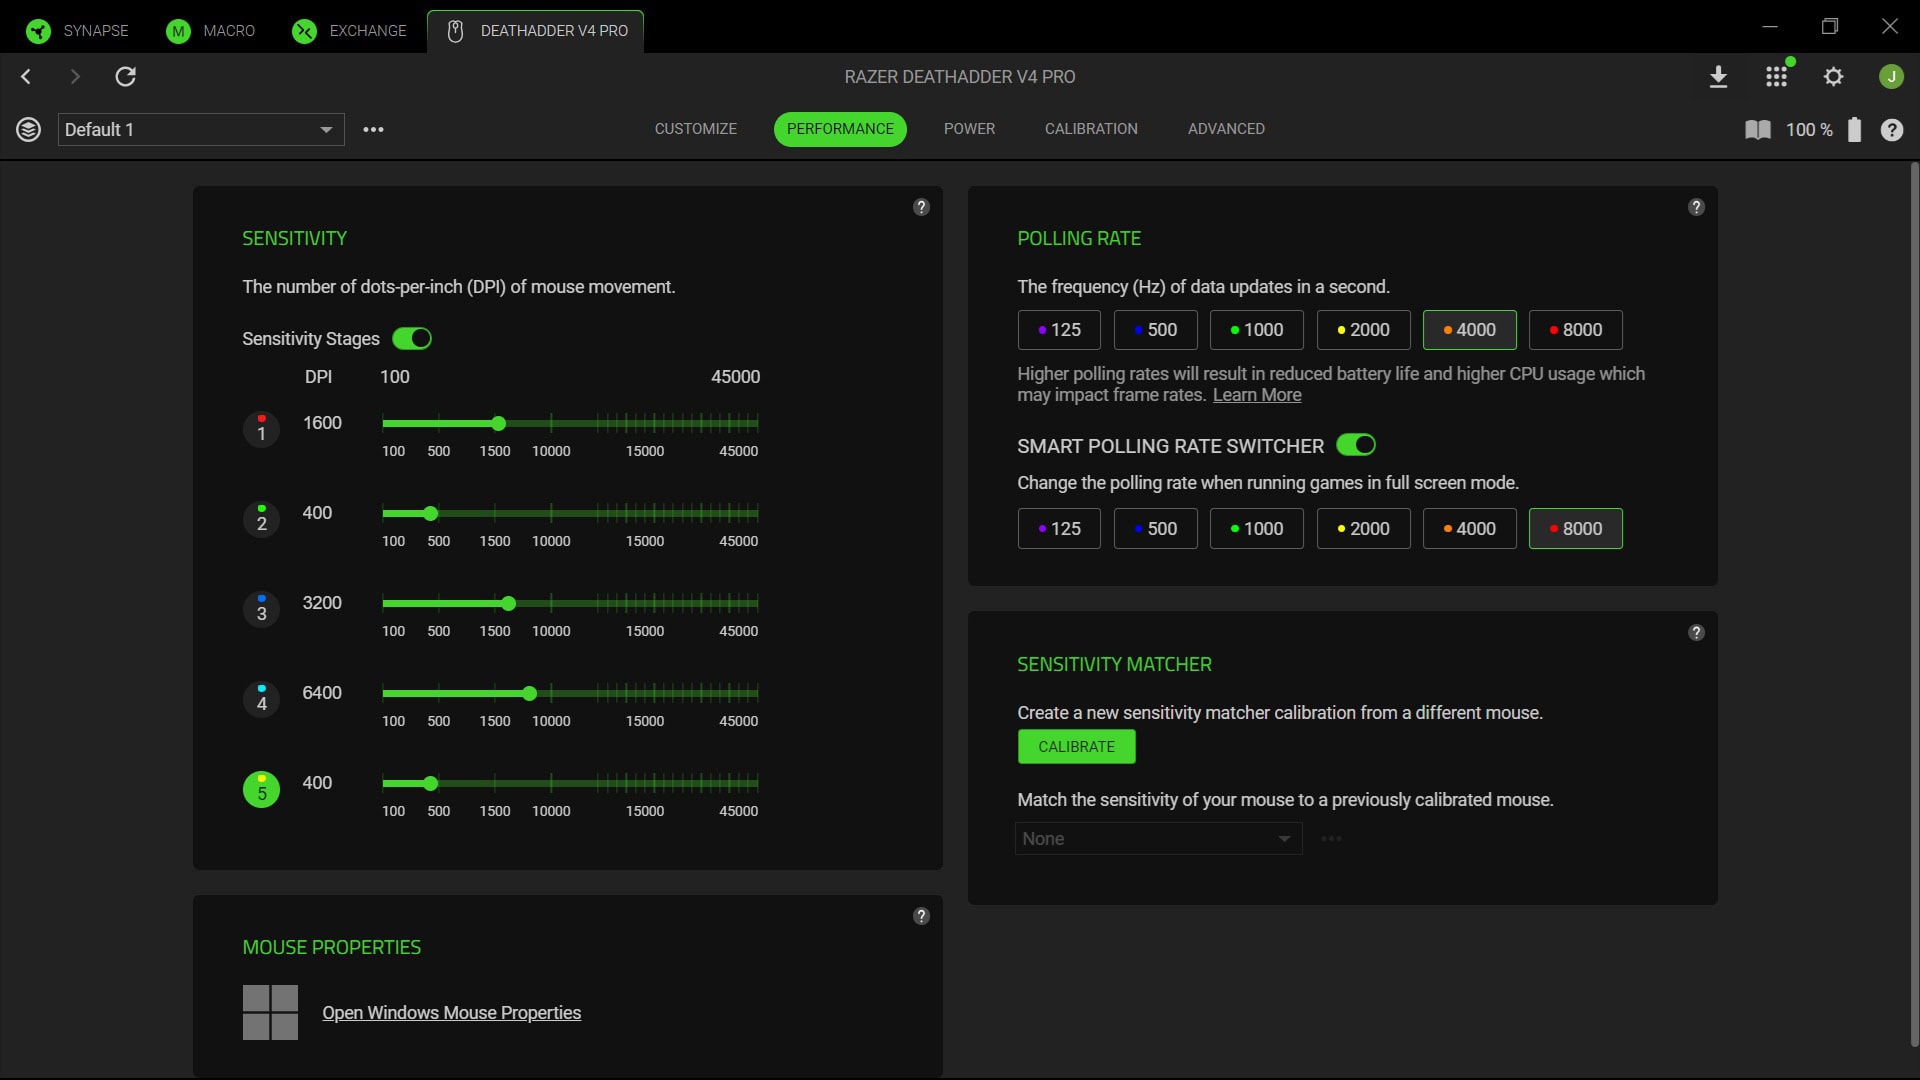Select sensitivity stage 1

[261, 429]
